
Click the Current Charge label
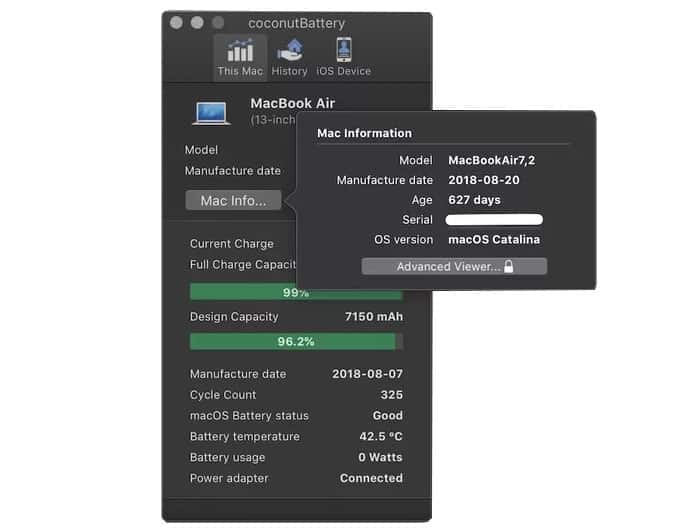(x=231, y=244)
